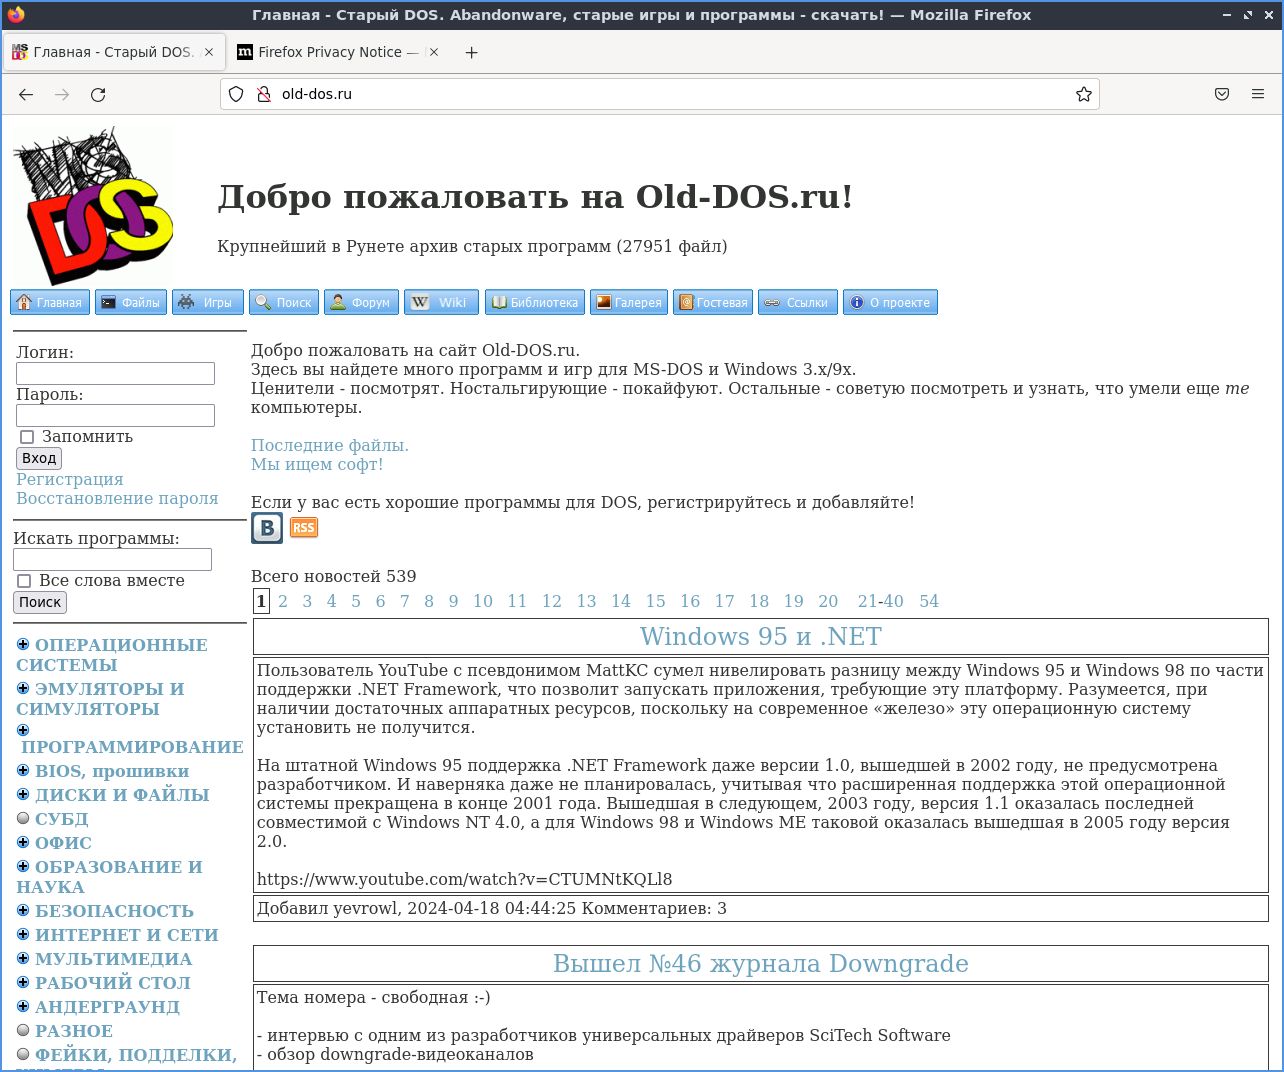Expand the ОПЕРАЦИОННЫЕ СИСТЕМЫ category

click(23, 644)
